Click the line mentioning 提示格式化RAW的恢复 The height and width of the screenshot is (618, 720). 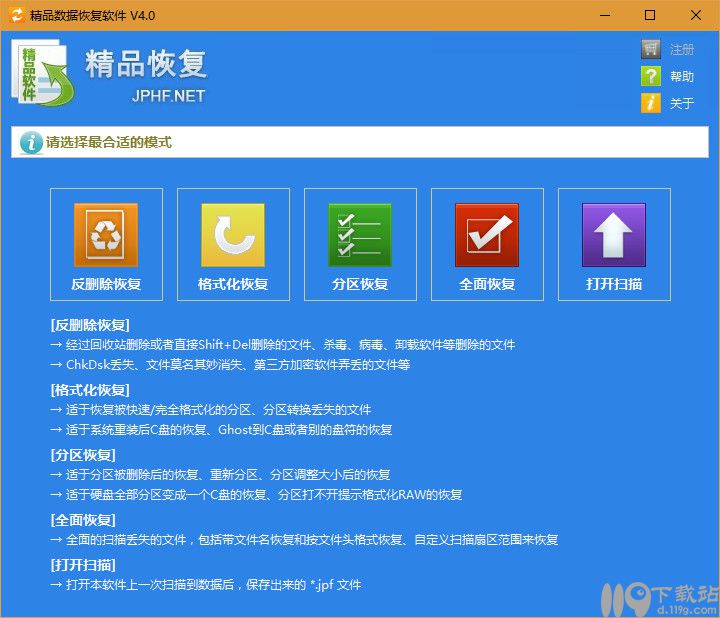(256, 495)
